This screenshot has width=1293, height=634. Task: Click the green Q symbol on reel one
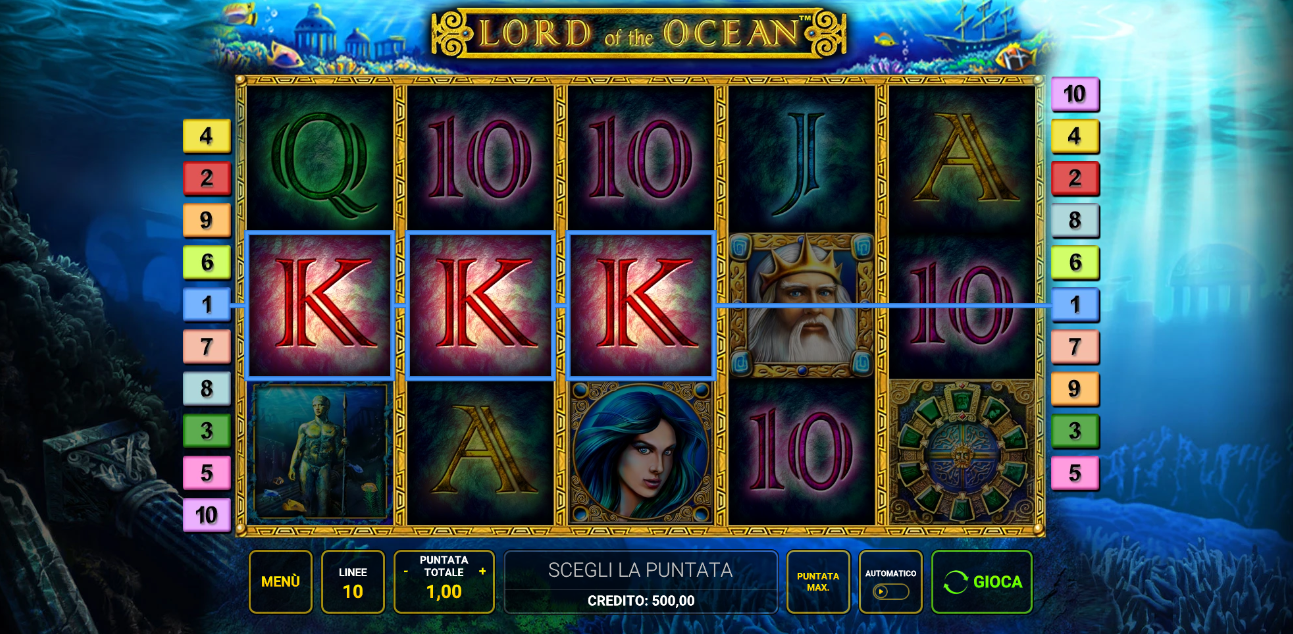pyautogui.click(x=319, y=160)
